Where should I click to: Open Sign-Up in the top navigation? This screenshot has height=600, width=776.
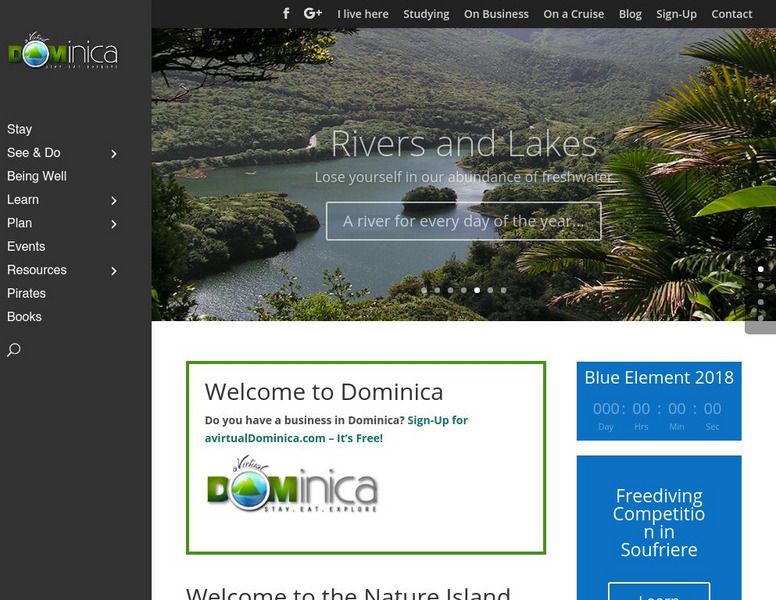click(676, 14)
